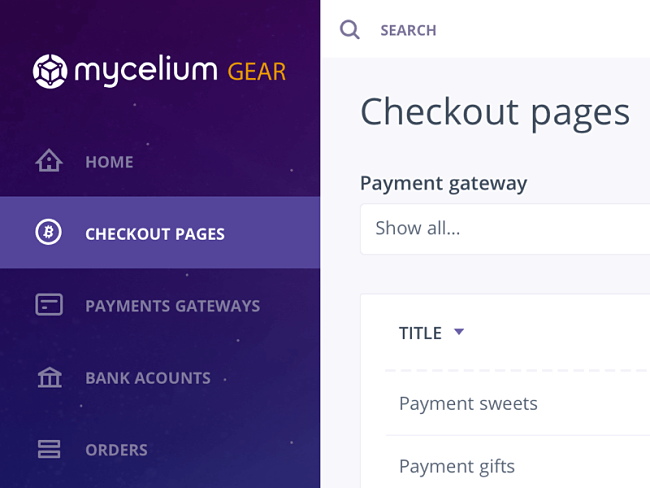650x488 pixels.
Task: Click the 'Checkout pages' page heading
Action: point(495,113)
